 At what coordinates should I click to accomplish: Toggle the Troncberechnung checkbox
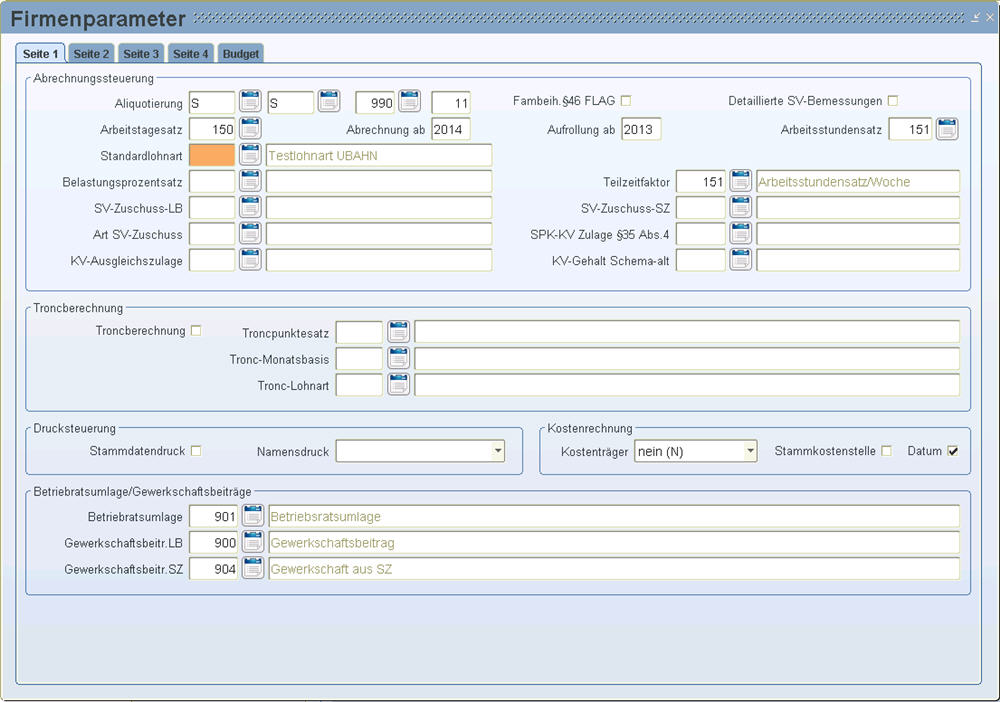[x=196, y=331]
